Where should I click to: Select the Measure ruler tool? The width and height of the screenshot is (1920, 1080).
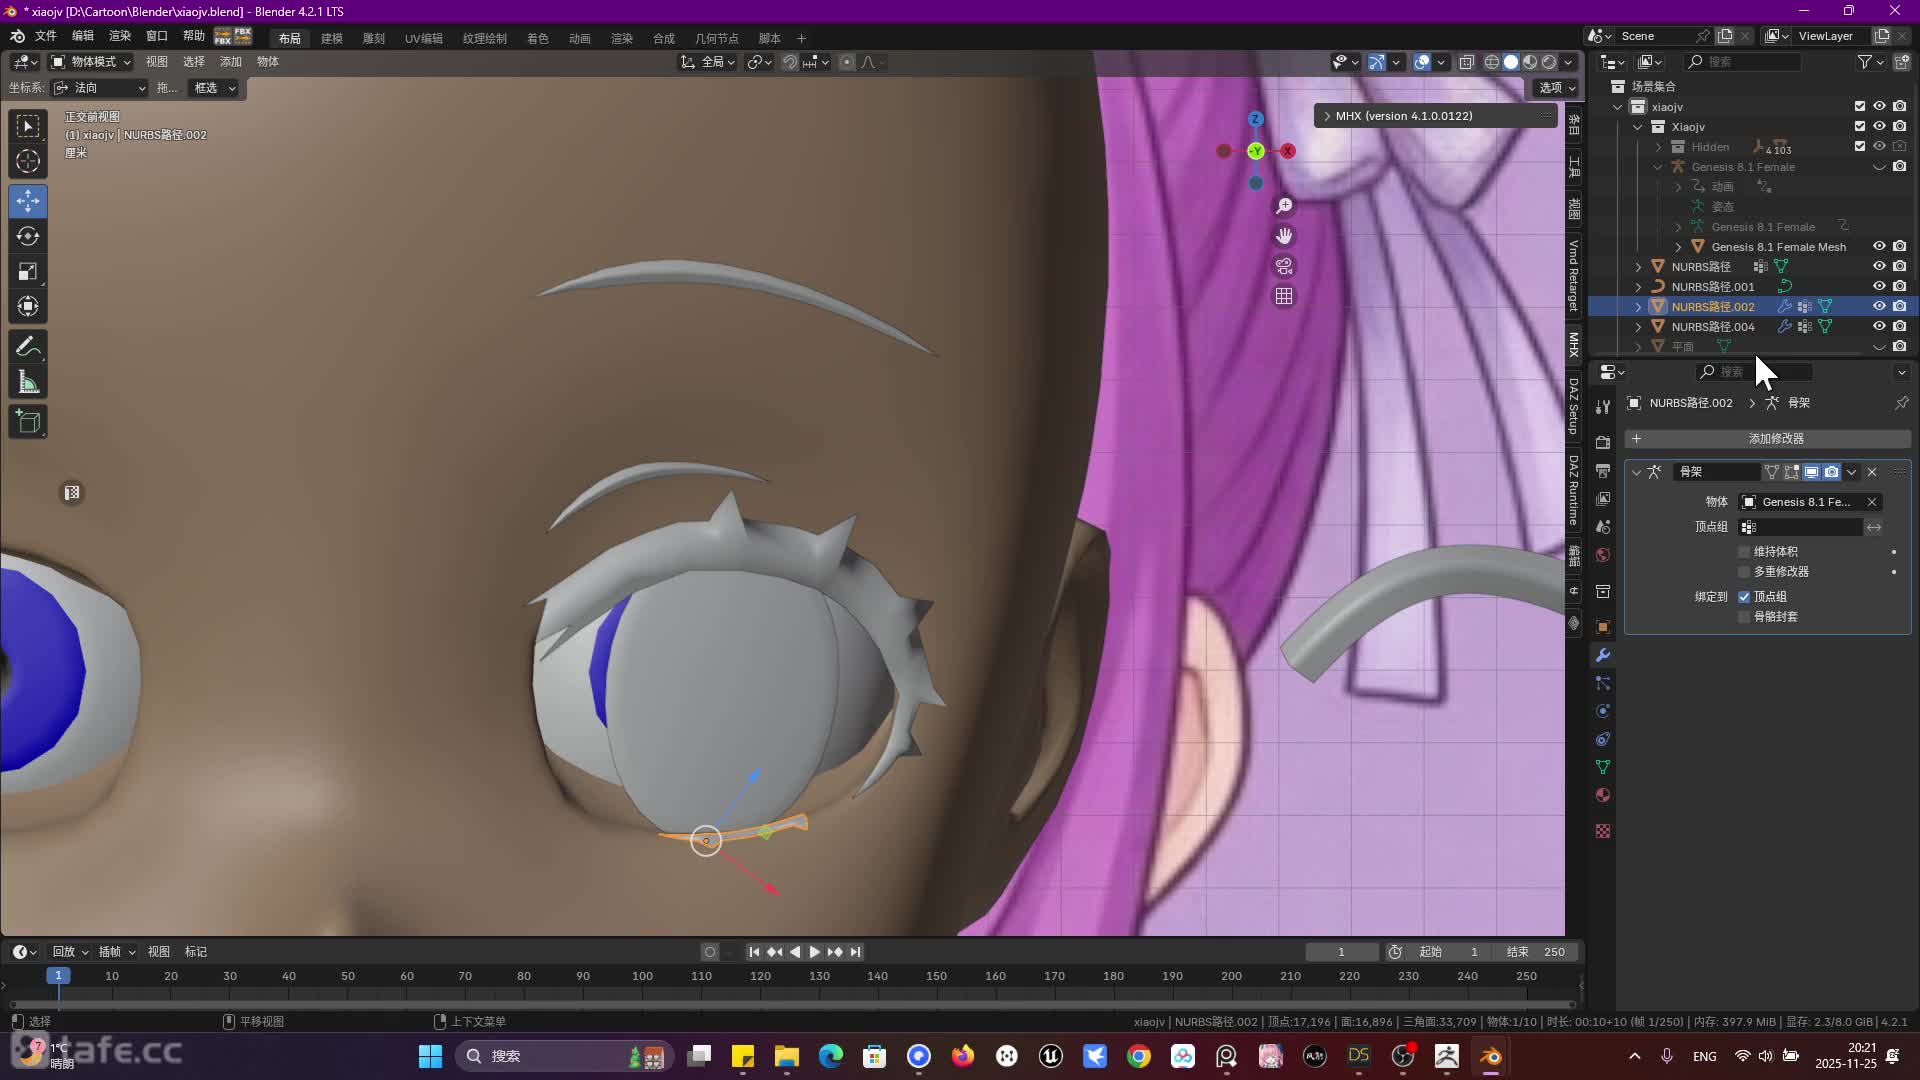[x=28, y=382]
